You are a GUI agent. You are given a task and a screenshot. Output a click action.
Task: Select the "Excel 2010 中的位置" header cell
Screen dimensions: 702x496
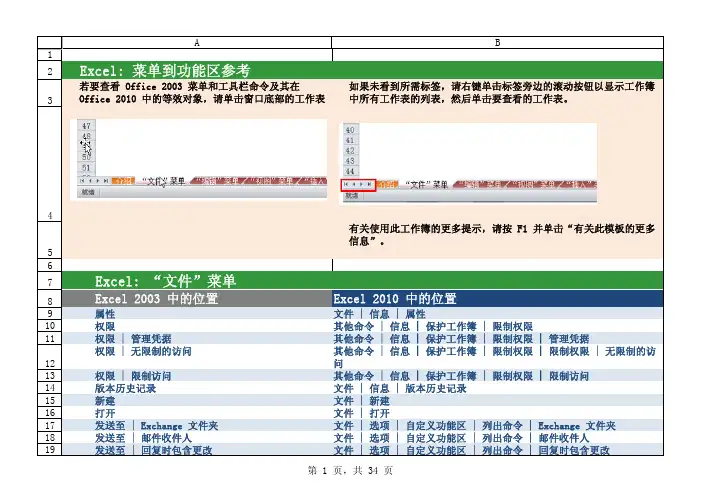point(395,299)
